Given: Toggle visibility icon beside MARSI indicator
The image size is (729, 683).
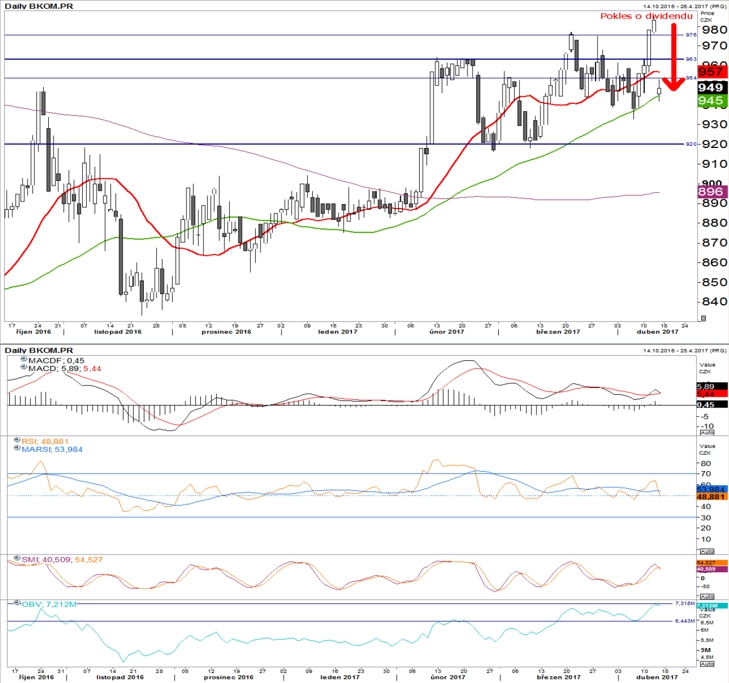Looking at the screenshot, I should coord(17,448).
